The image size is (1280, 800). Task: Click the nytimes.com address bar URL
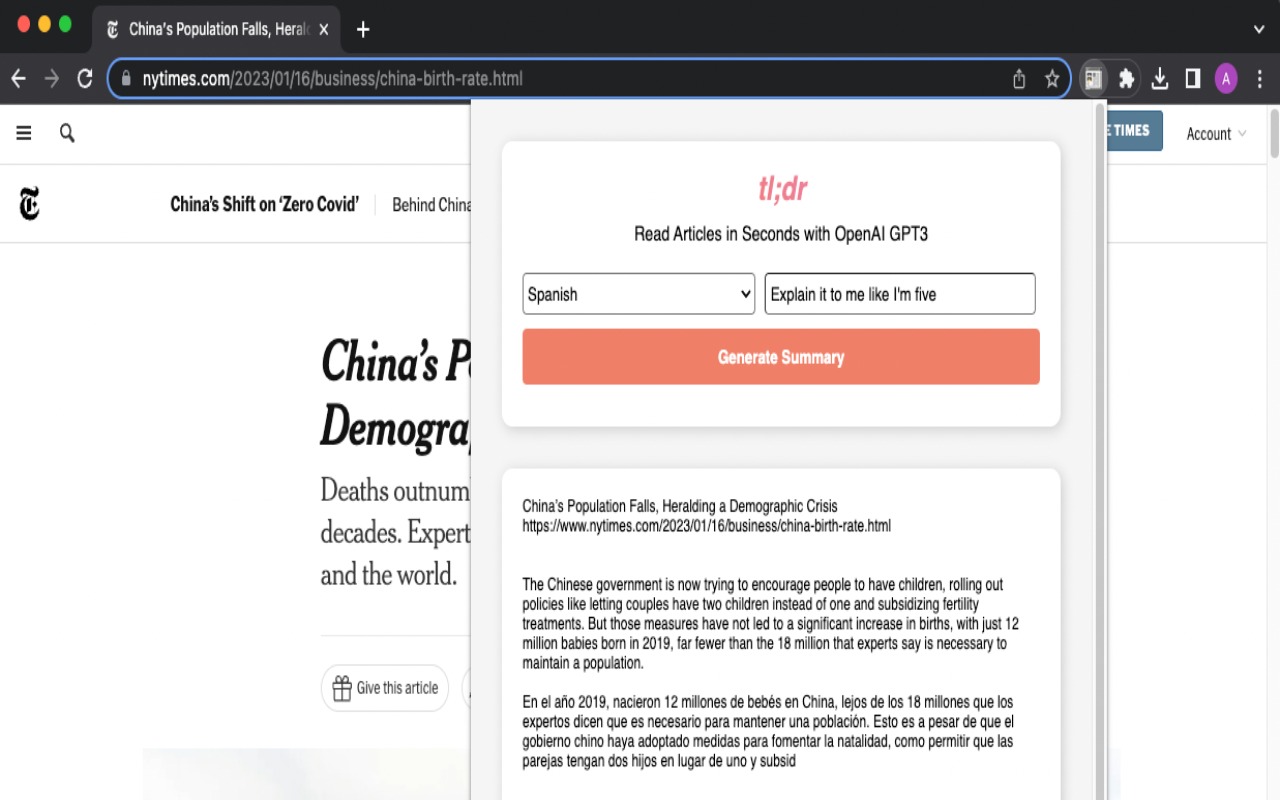pos(332,79)
